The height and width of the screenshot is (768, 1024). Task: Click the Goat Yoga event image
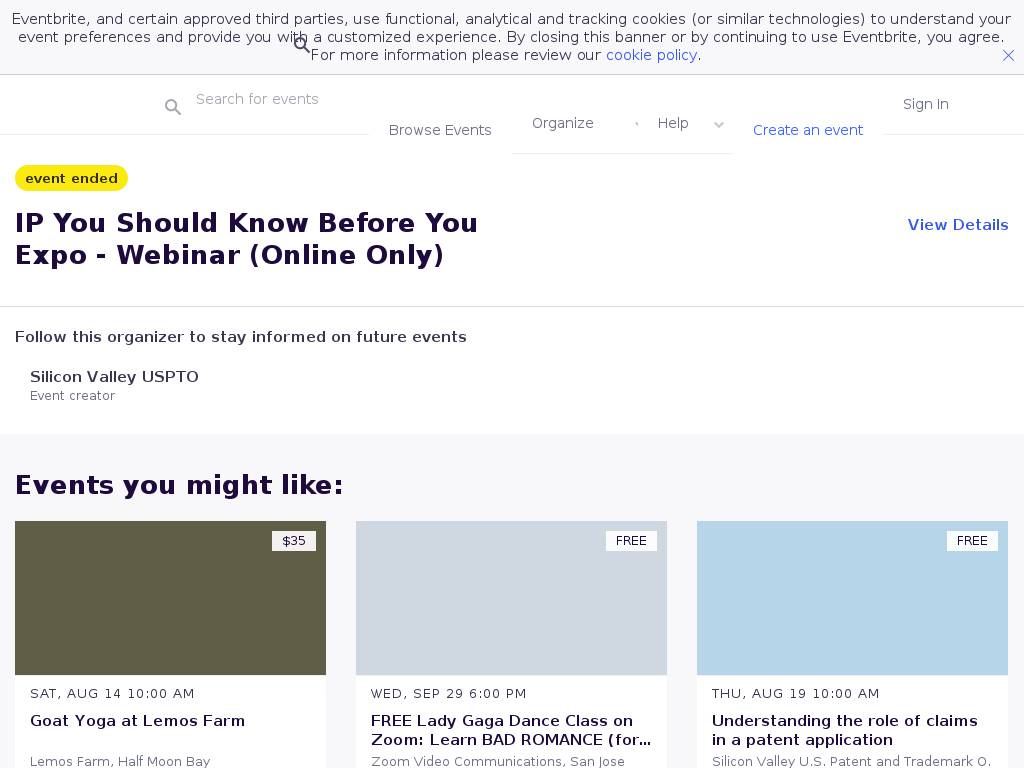click(170, 598)
